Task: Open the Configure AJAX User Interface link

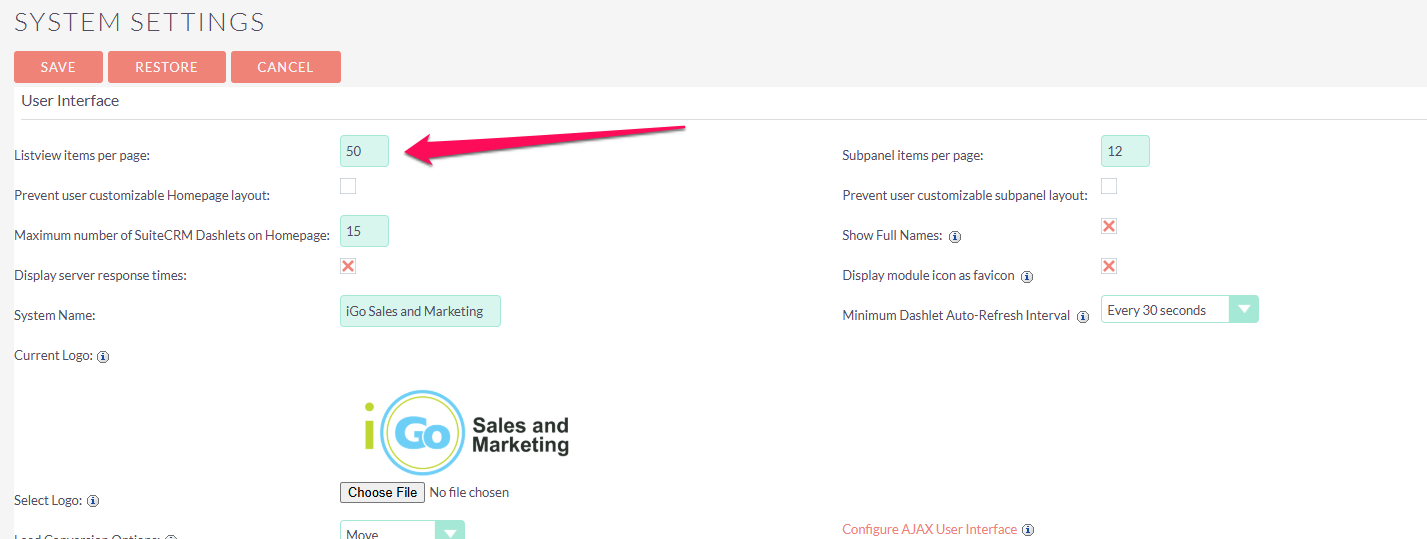Action: (929, 530)
